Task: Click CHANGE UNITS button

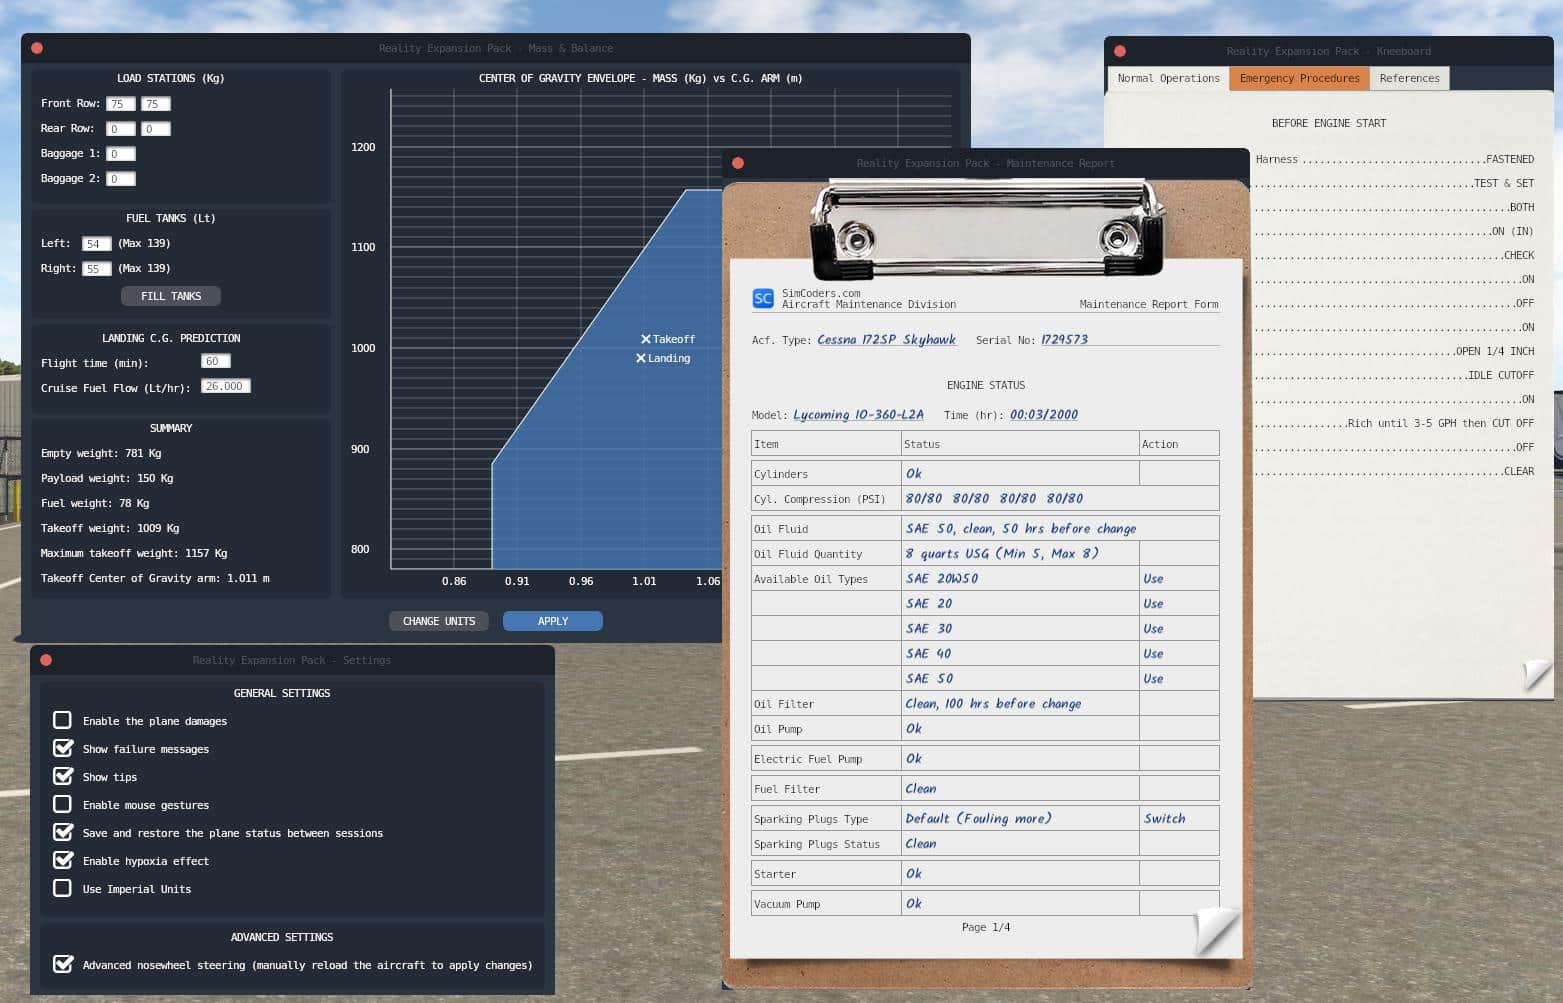Action: tap(439, 621)
